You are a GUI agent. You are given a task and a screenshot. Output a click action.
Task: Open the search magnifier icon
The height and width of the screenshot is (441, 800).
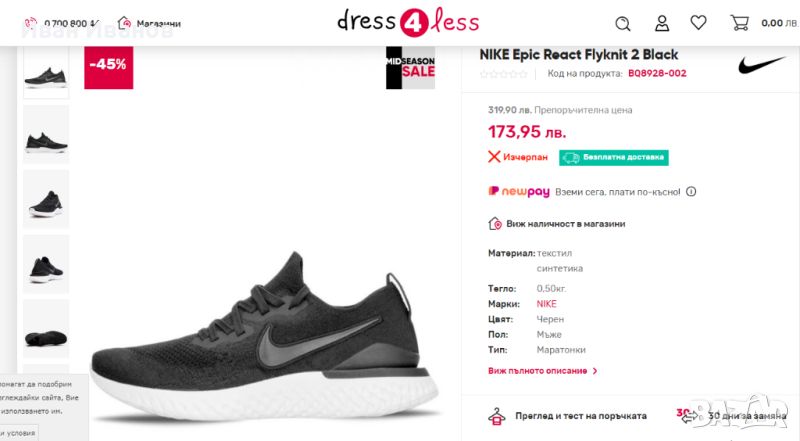tap(622, 23)
